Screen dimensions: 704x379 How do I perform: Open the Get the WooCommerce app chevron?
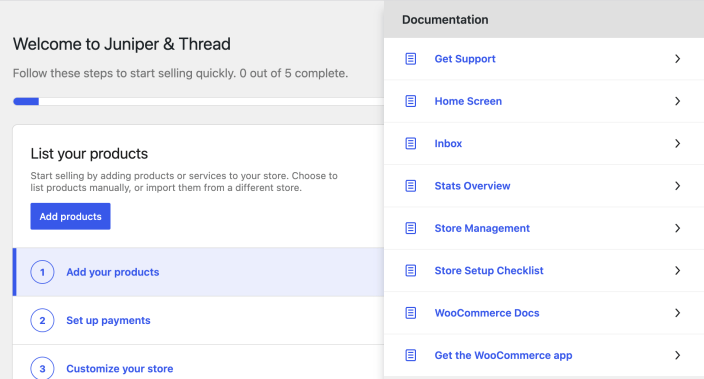(678, 355)
